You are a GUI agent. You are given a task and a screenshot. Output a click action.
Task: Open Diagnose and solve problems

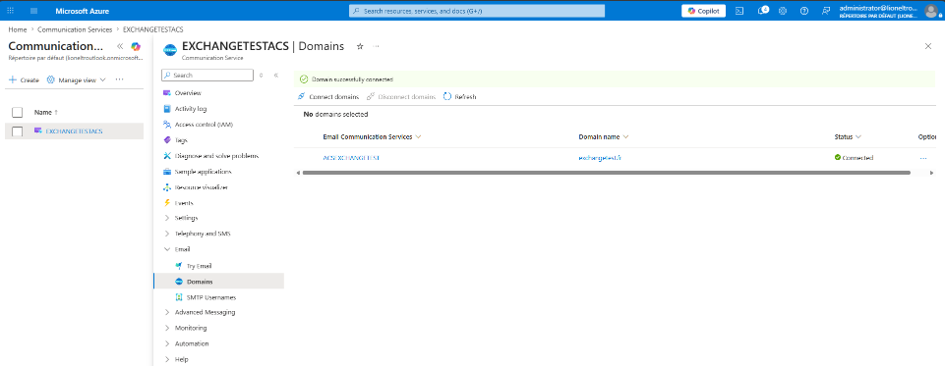(216, 156)
